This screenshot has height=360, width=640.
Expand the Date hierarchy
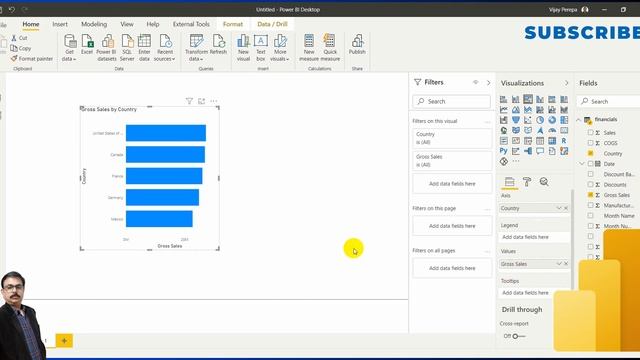pos(582,164)
